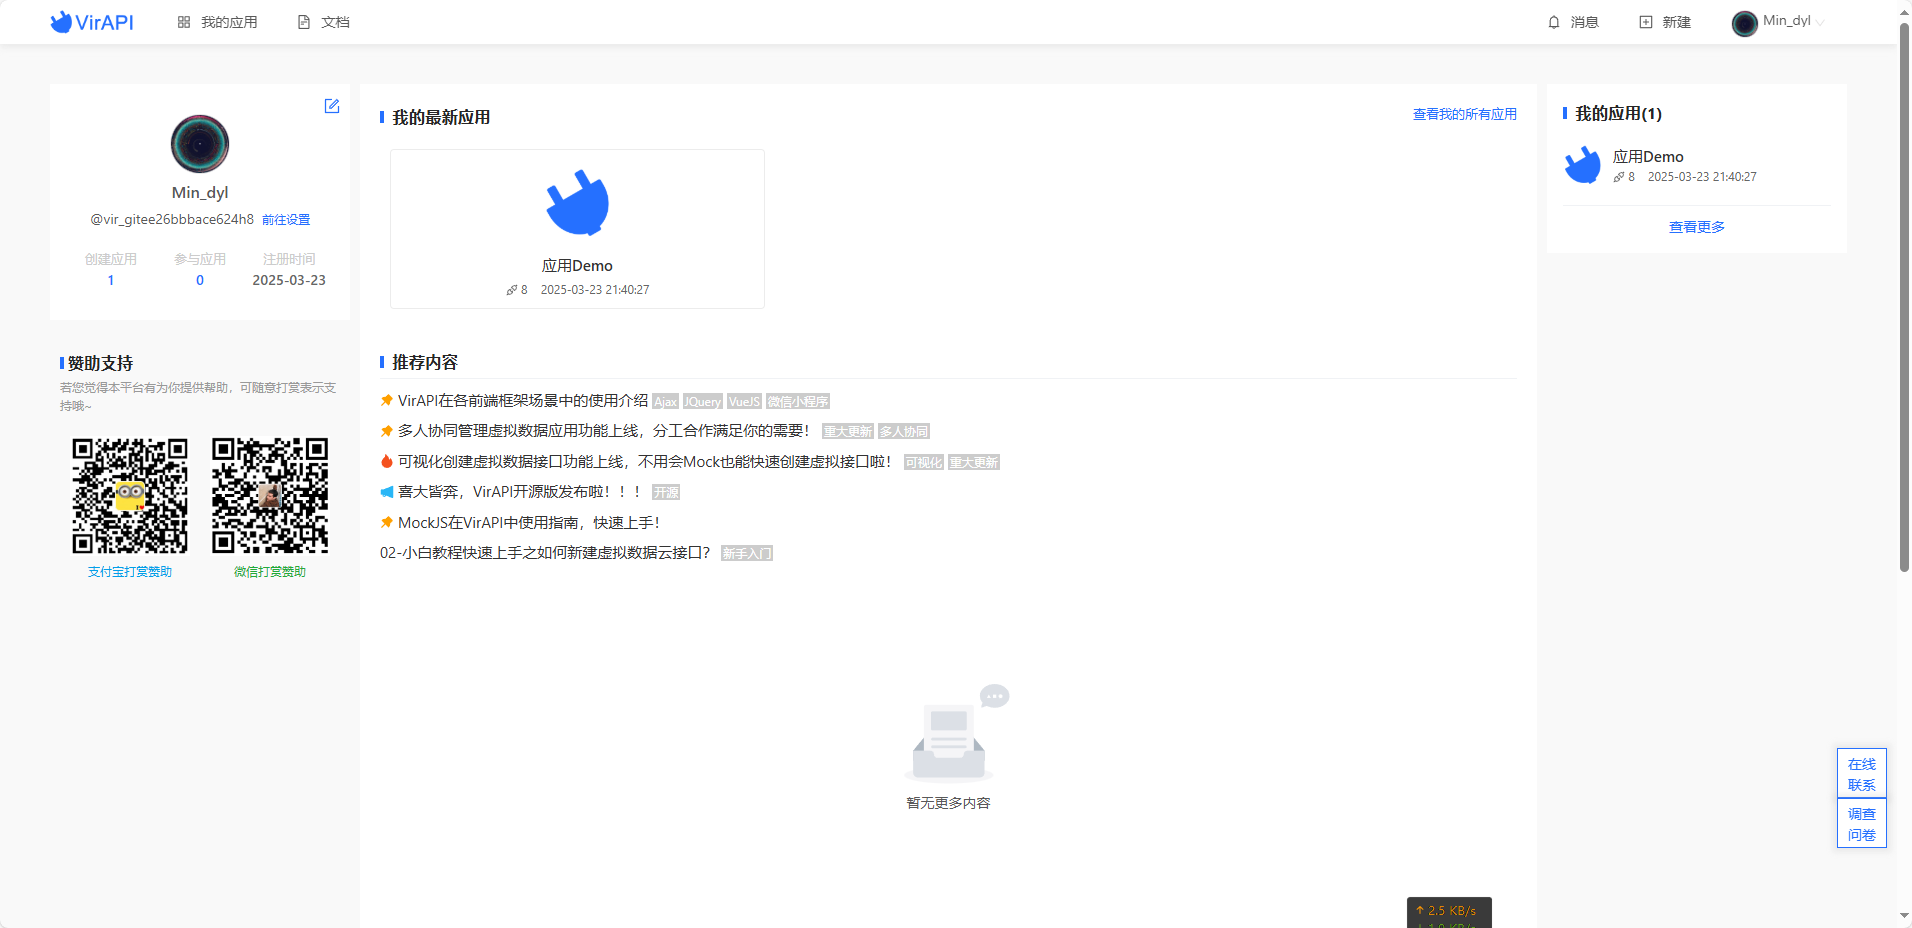Click the 应用Demo icon in right sidebar
1912x928 pixels.
pyautogui.click(x=1582, y=165)
